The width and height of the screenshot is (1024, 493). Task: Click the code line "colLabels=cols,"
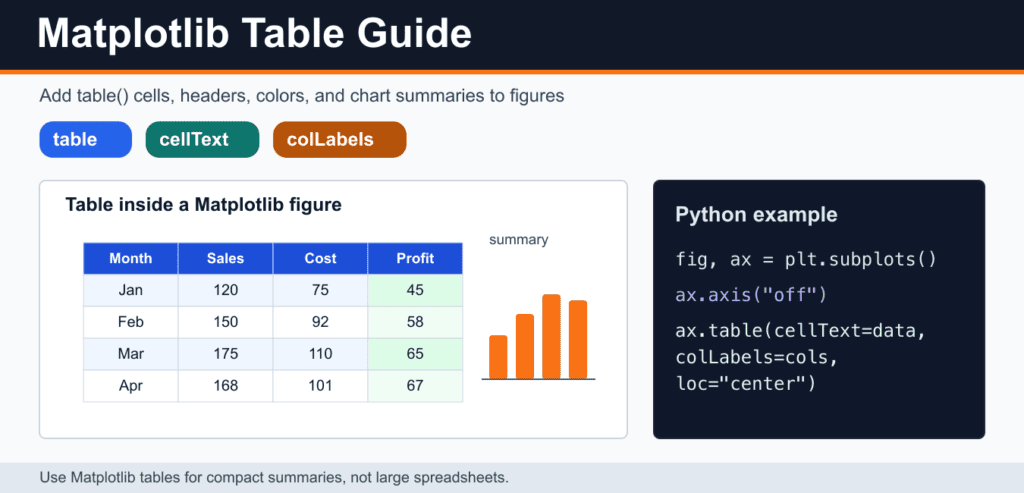[x=758, y=357]
